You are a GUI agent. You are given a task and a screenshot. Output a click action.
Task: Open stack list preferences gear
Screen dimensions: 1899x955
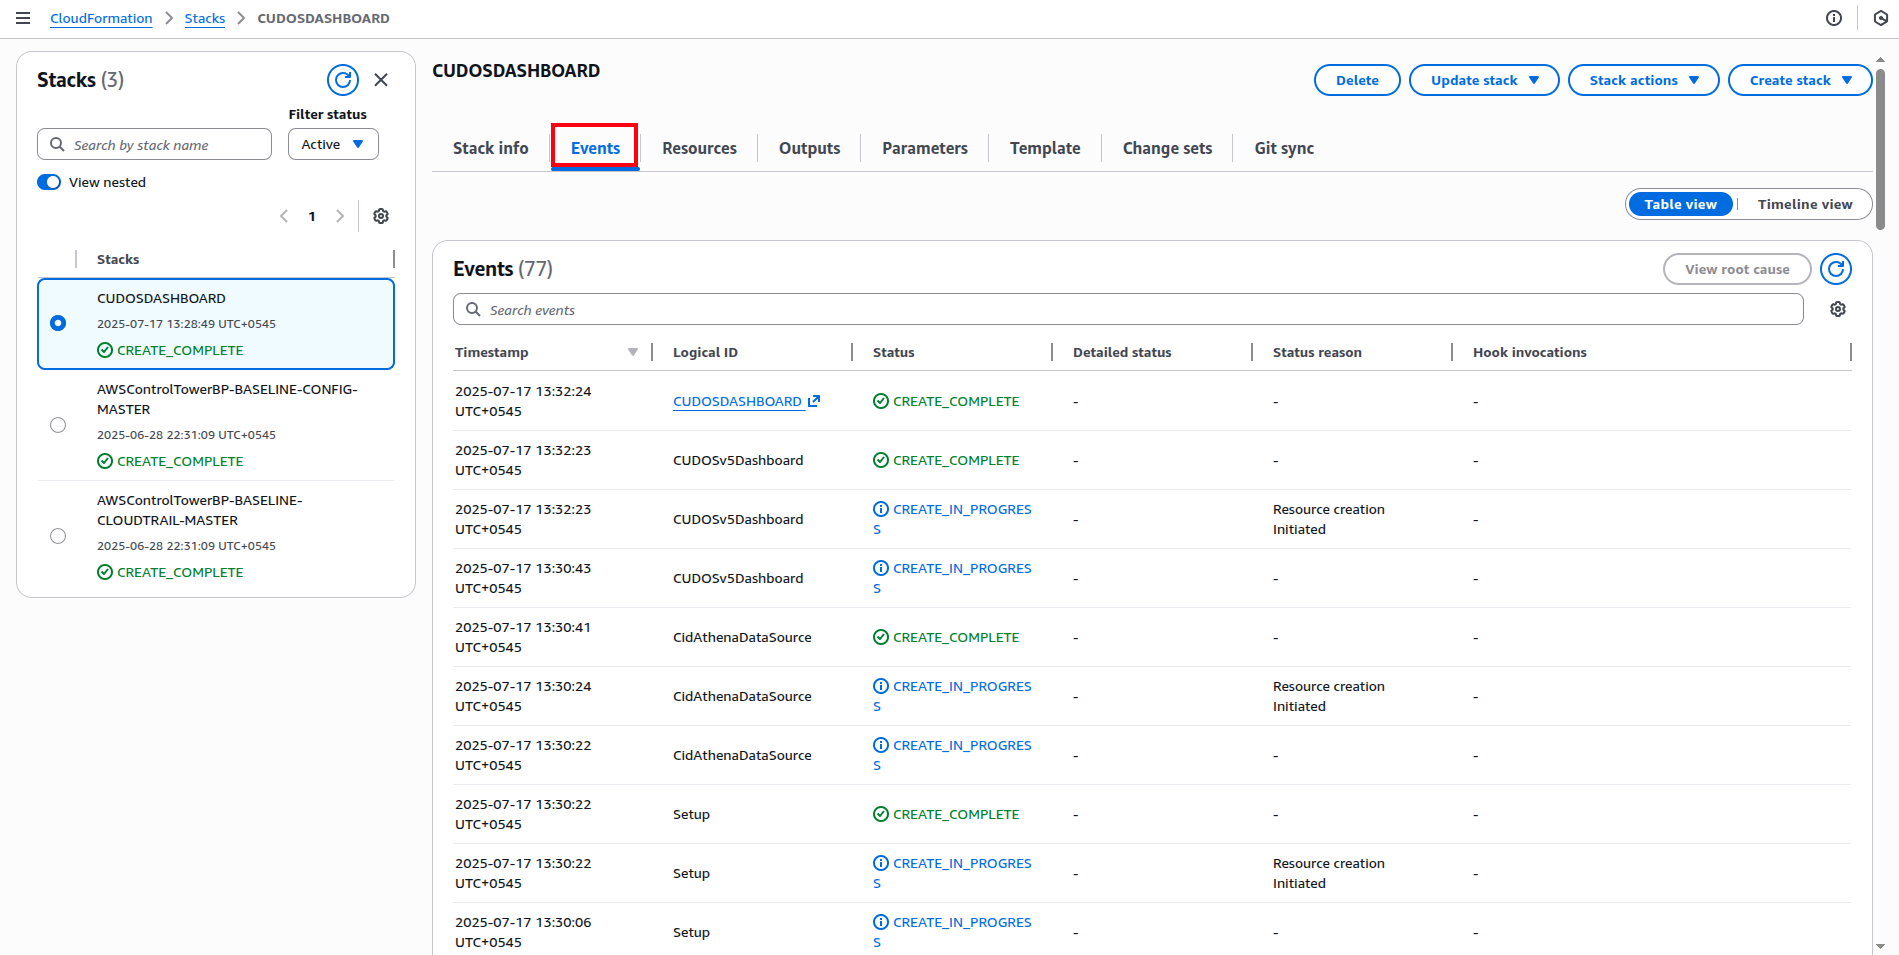(x=381, y=216)
